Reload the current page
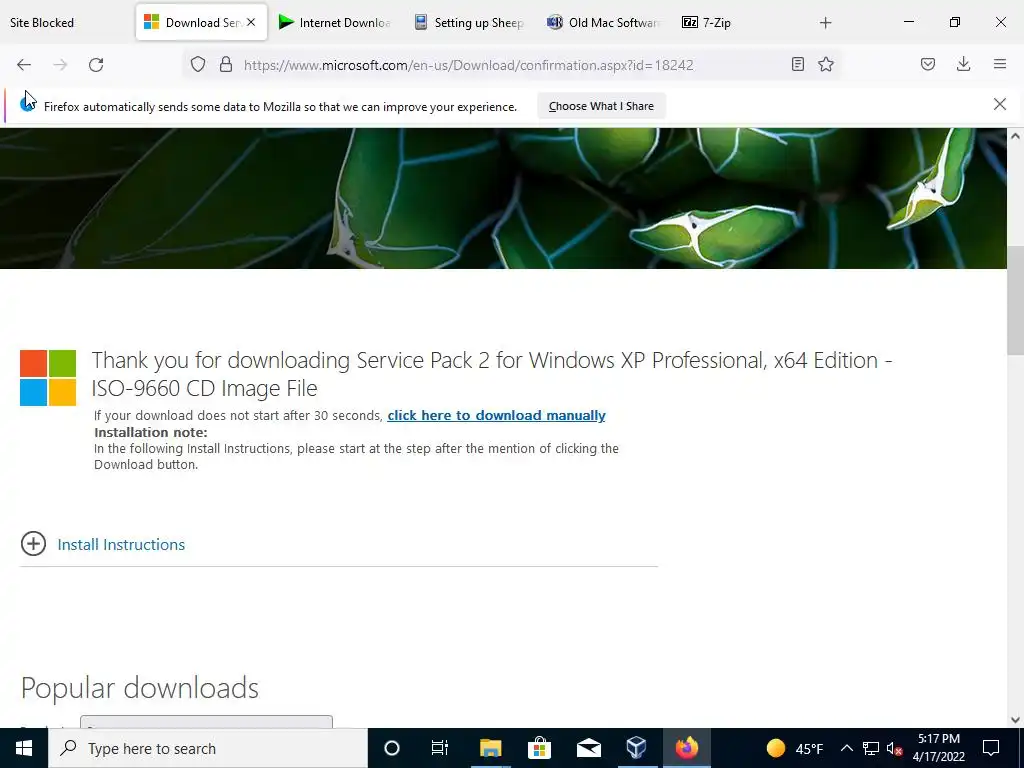1024x768 pixels. tap(96, 65)
